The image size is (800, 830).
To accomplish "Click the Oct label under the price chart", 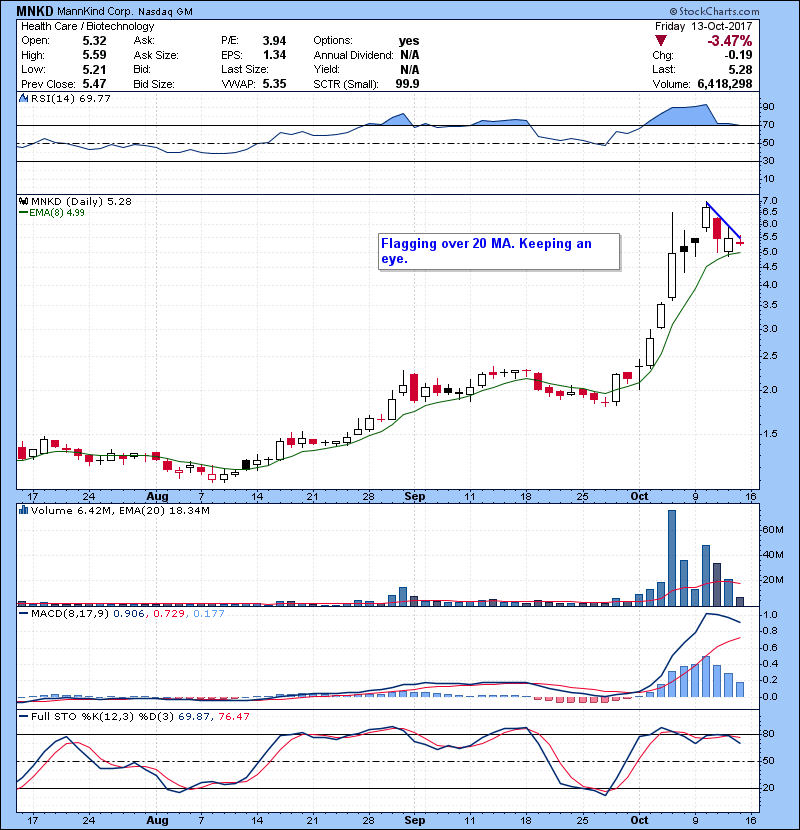I will [639, 497].
